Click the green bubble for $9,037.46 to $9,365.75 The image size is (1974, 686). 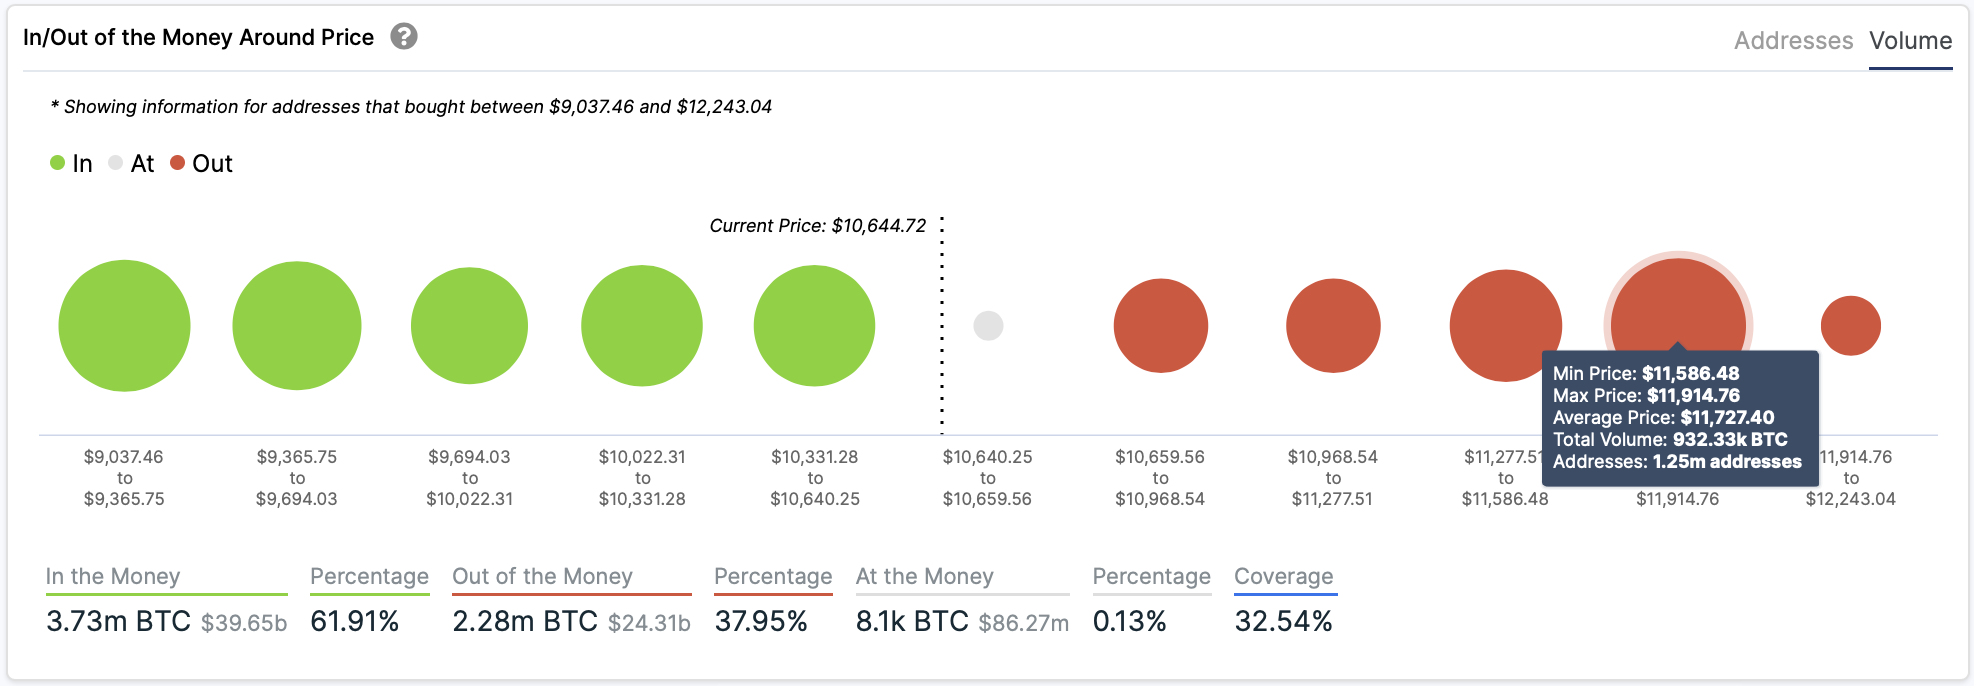point(124,326)
